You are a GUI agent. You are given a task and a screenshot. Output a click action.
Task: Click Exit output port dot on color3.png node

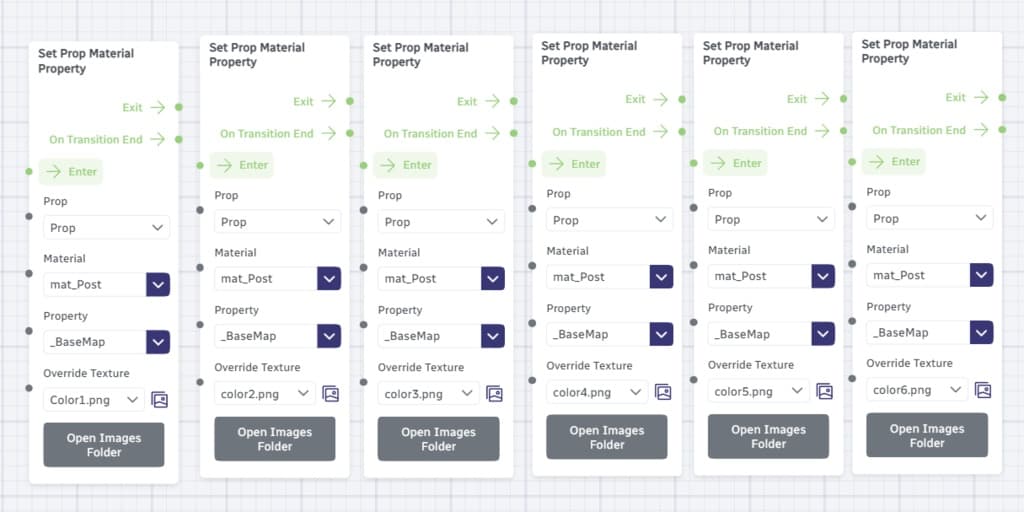pos(514,101)
